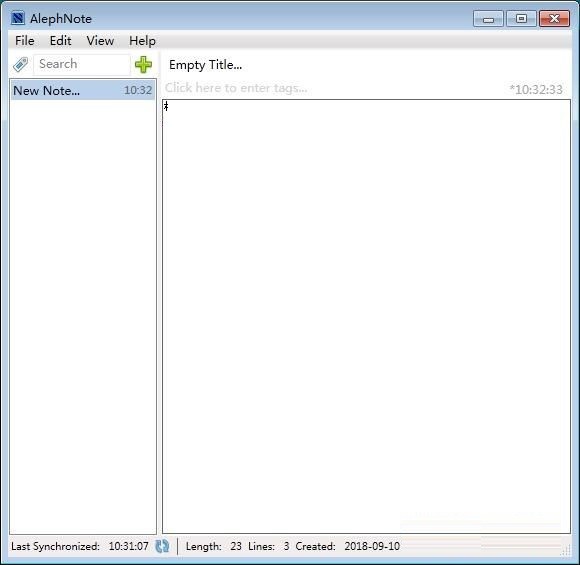
Task: Click the *10:32:33 modified timestamp
Action: click(536, 90)
